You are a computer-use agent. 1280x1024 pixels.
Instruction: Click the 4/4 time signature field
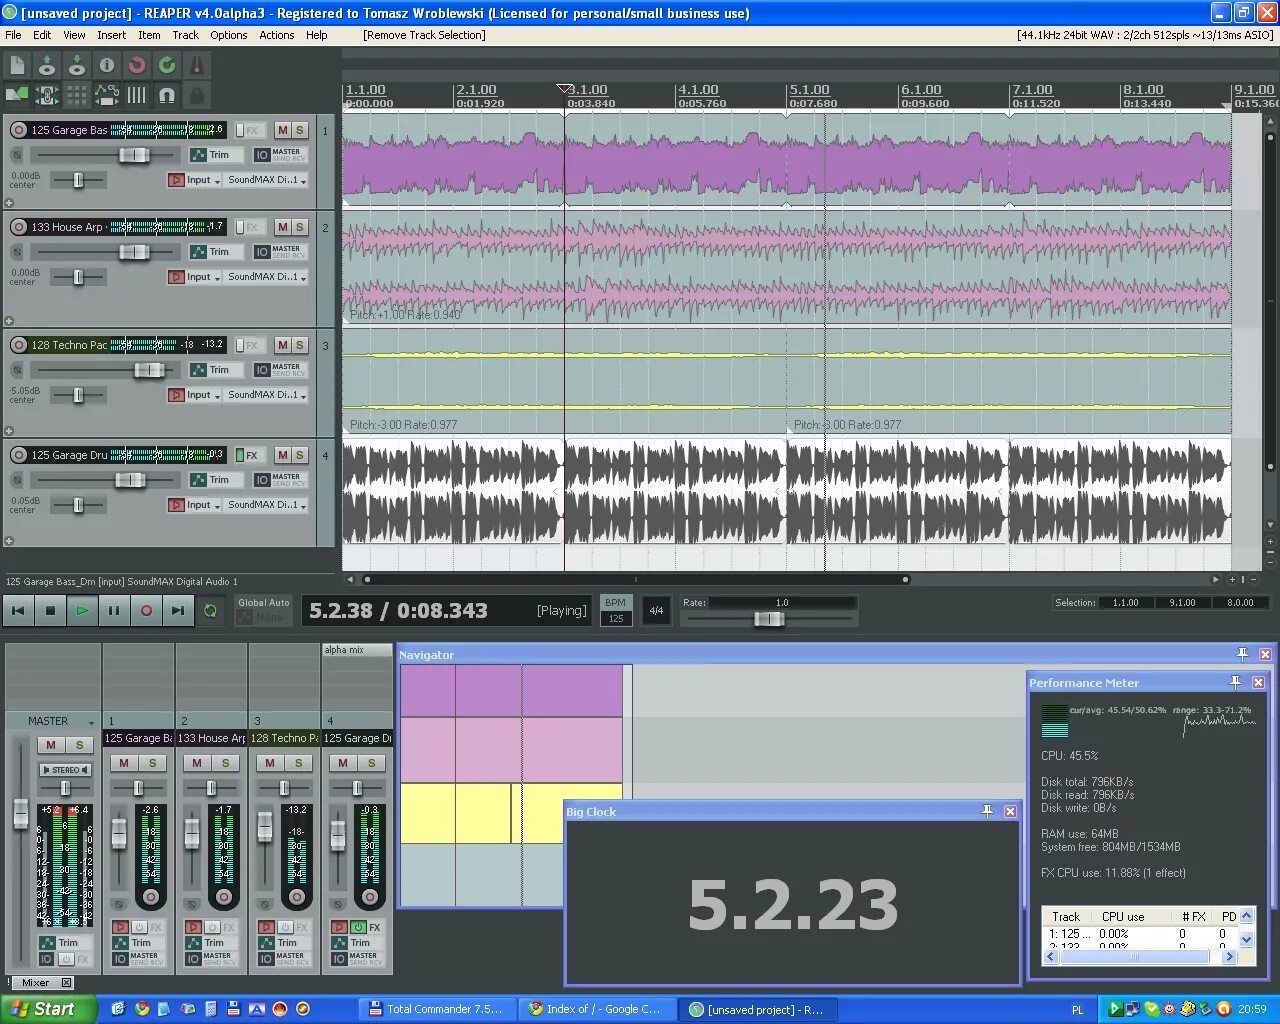pyautogui.click(x=656, y=610)
